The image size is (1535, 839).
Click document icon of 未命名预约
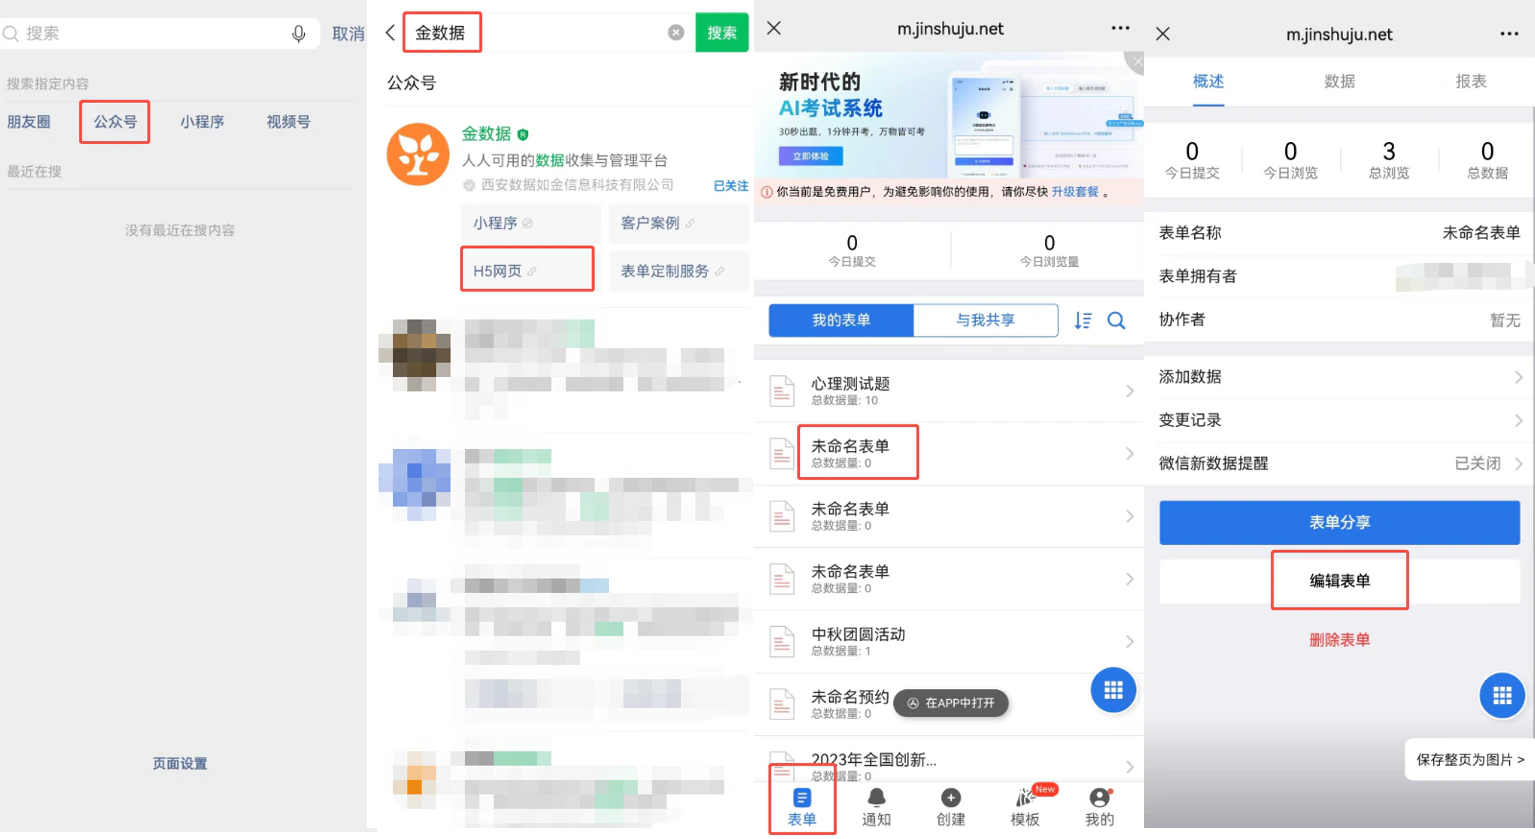[782, 704]
